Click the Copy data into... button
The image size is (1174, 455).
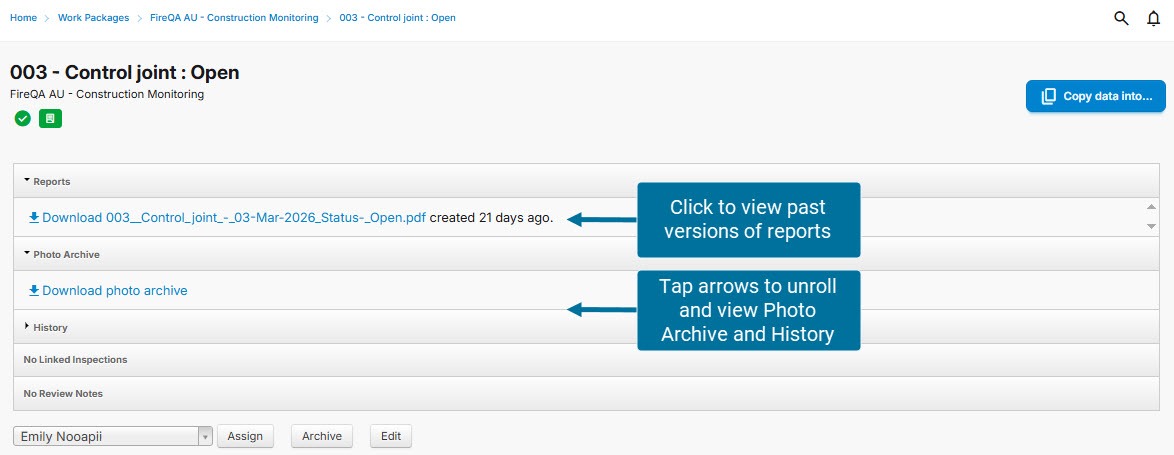(x=1095, y=96)
